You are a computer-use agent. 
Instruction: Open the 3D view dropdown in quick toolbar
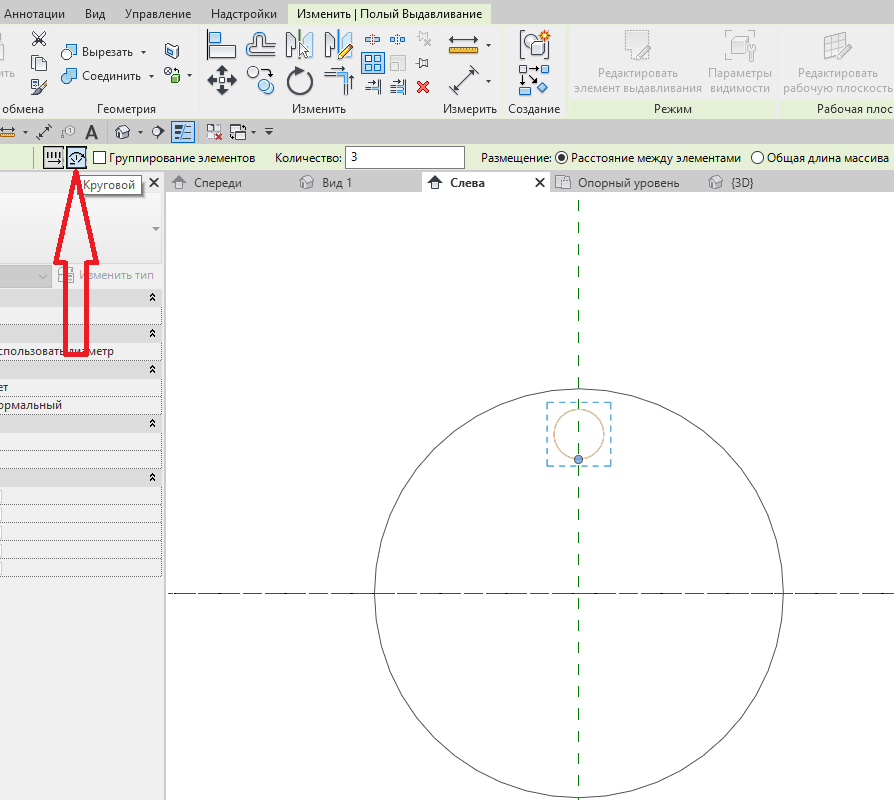(140, 132)
